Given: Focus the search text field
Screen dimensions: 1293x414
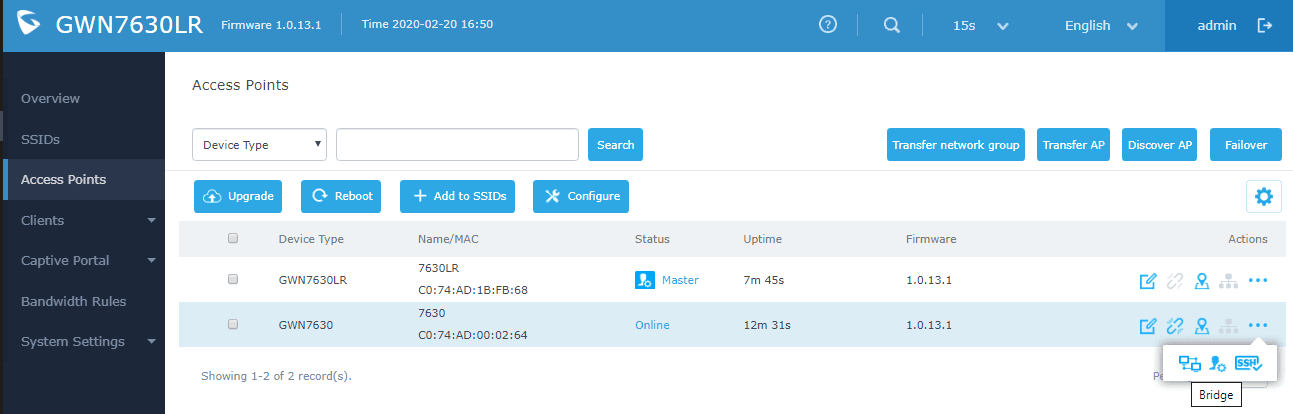Looking at the screenshot, I should click(457, 144).
